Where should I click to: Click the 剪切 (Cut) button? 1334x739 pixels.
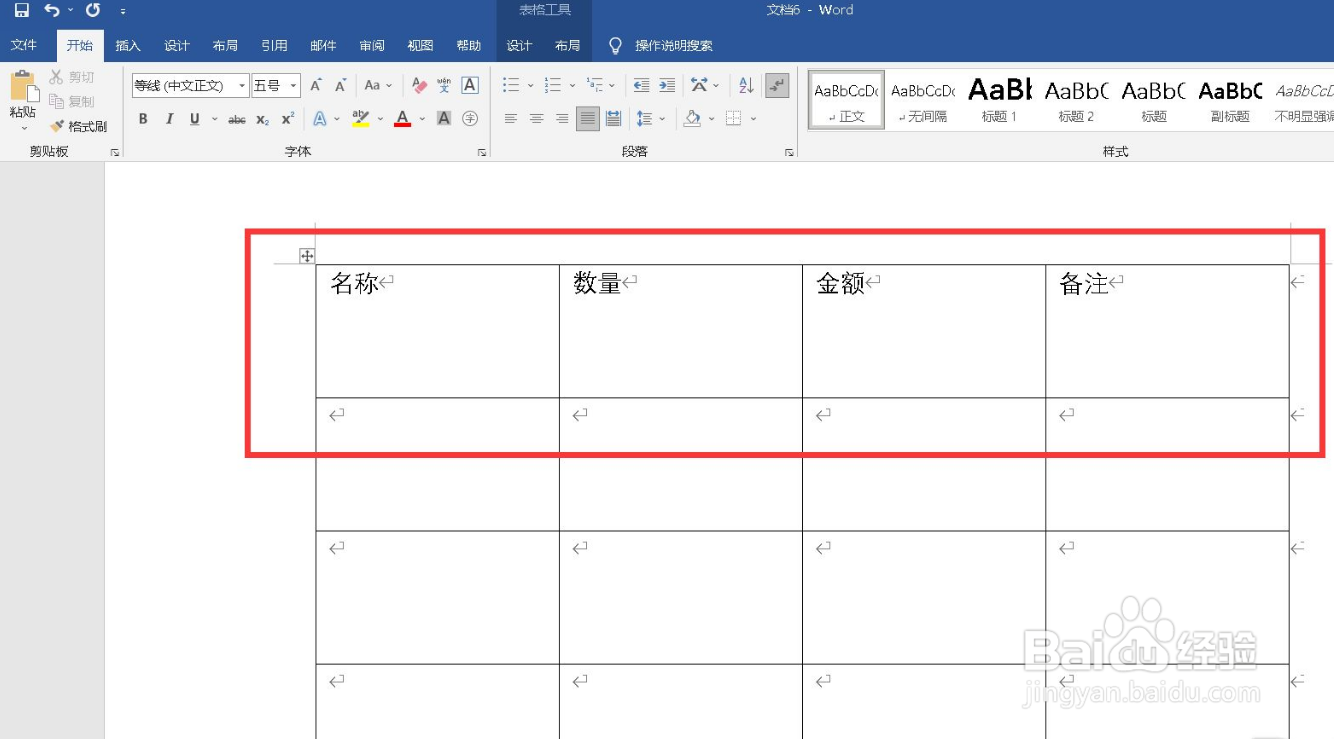coord(72,77)
